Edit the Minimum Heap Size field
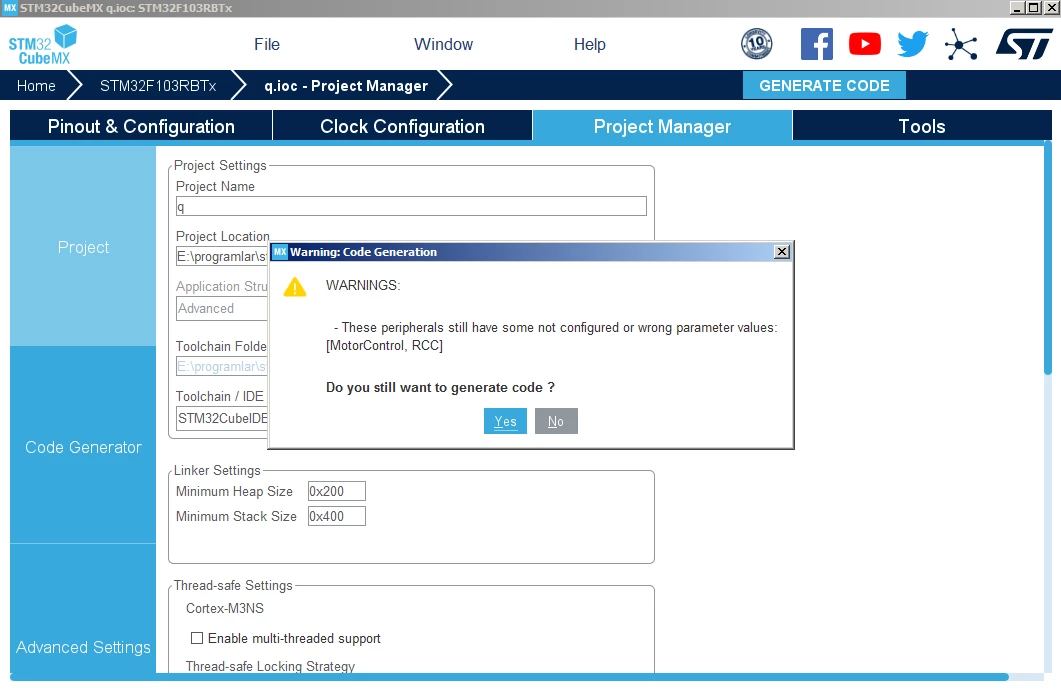This screenshot has width=1061, height=691. (336, 491)
